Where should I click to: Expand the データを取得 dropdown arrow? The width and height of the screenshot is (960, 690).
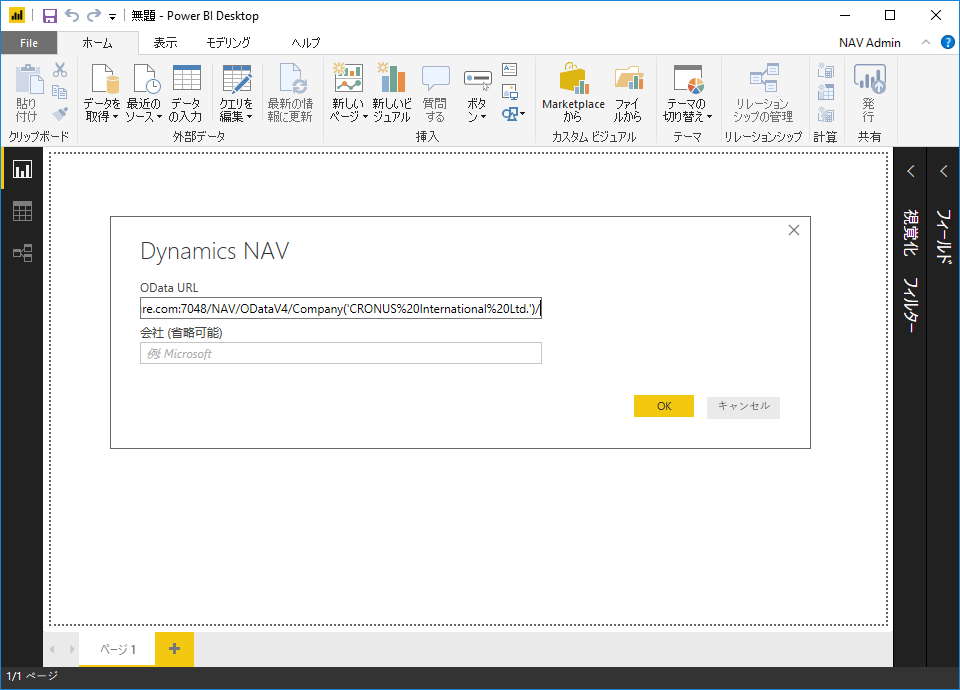[x=115, y=116]
